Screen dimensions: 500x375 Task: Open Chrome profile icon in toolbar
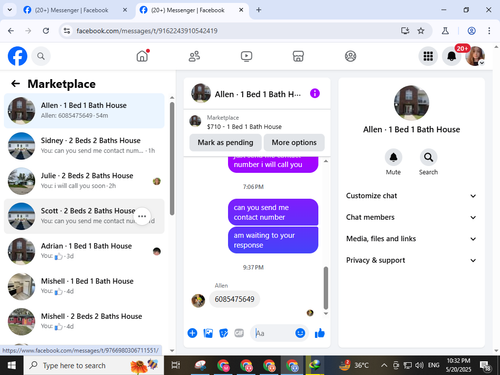click(x=471, y=31)
